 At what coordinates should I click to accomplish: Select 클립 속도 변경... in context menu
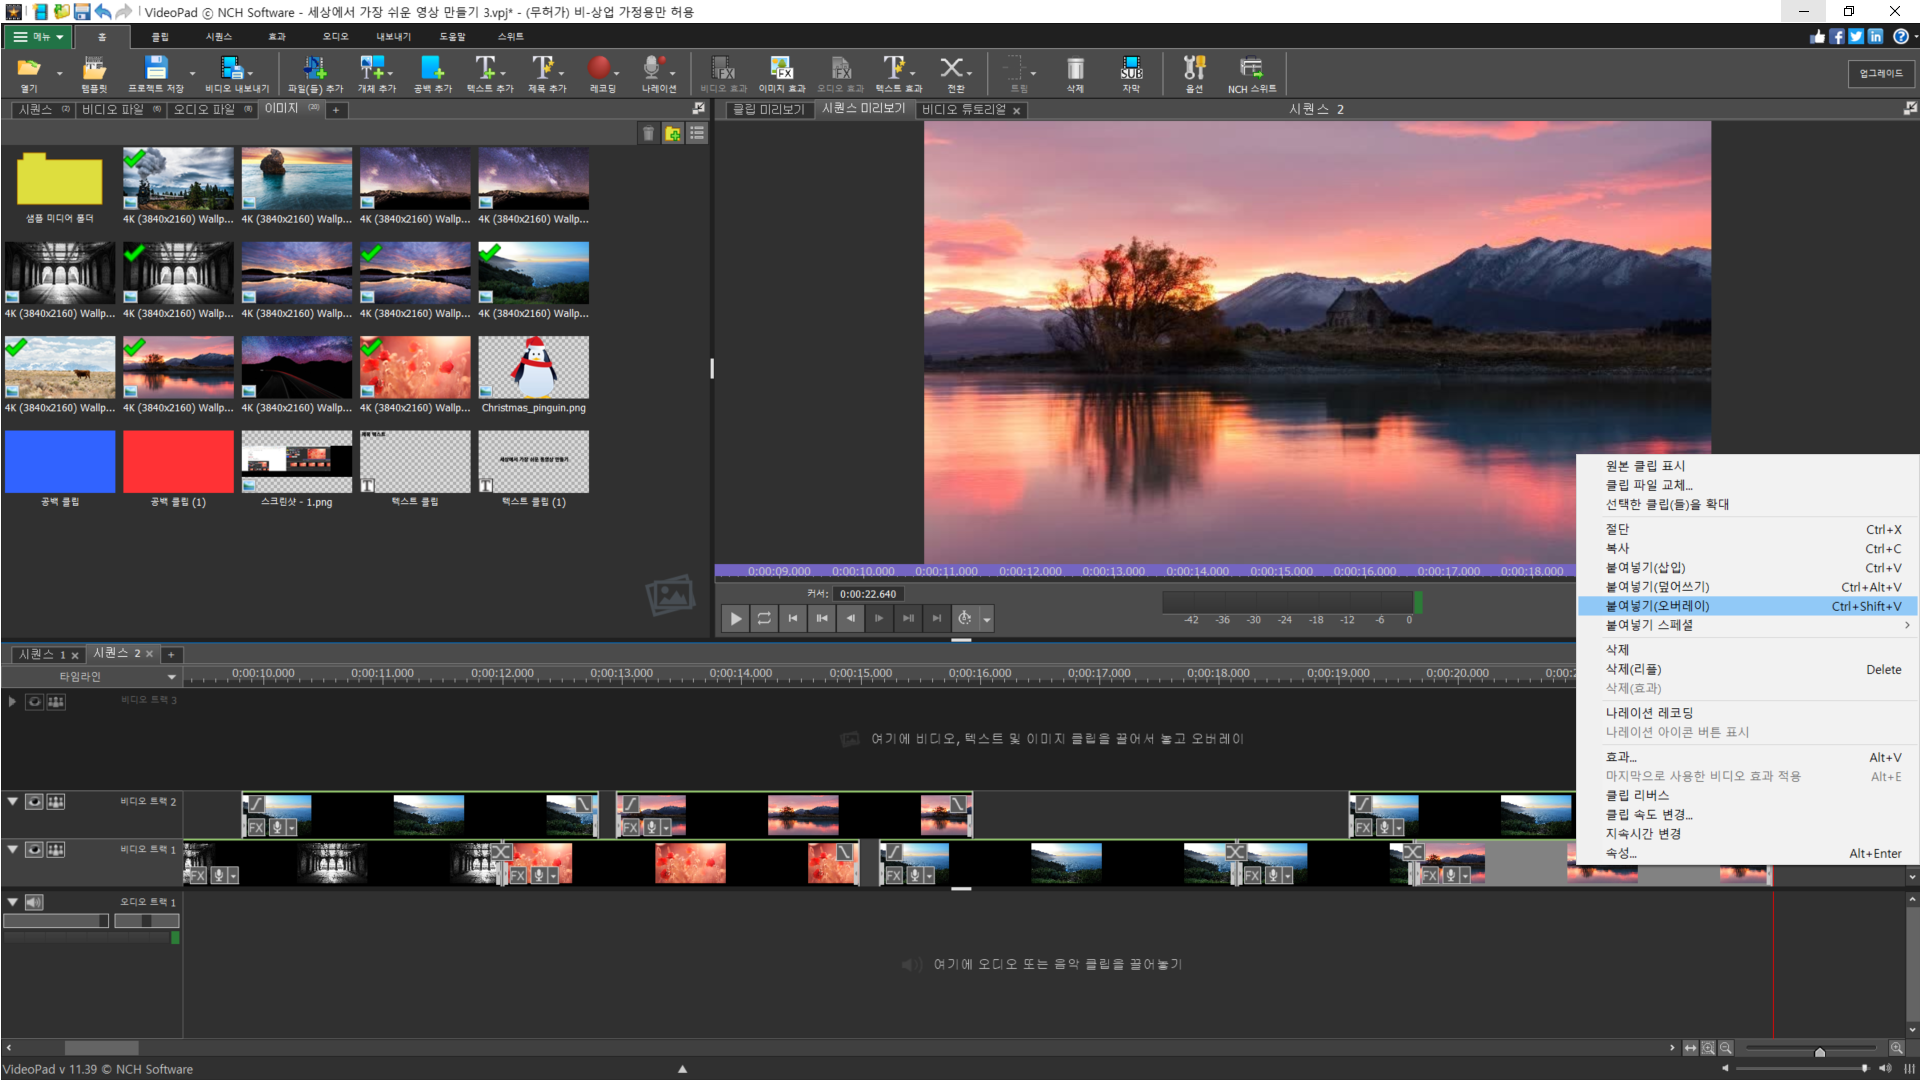click(1648, 814)
